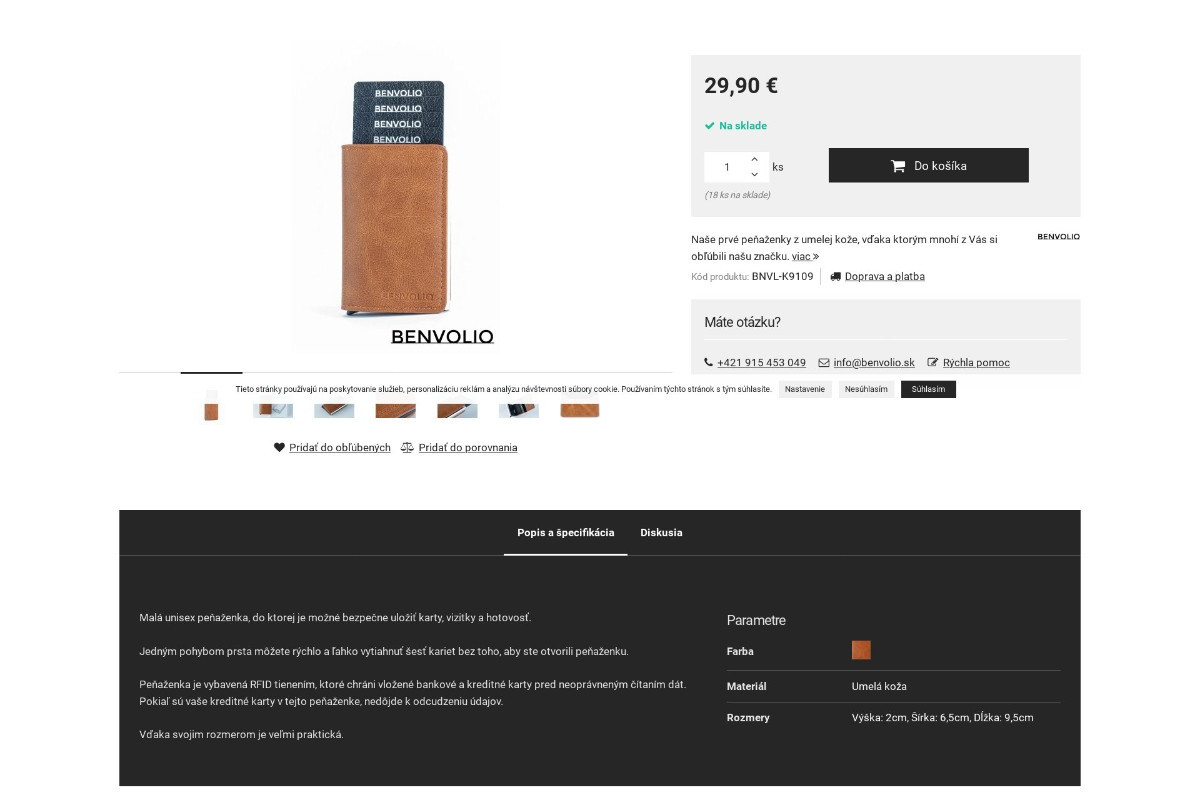Expand description via 'viac' link
Viewport: 1200px width, 800px height.
coord(805,257)
